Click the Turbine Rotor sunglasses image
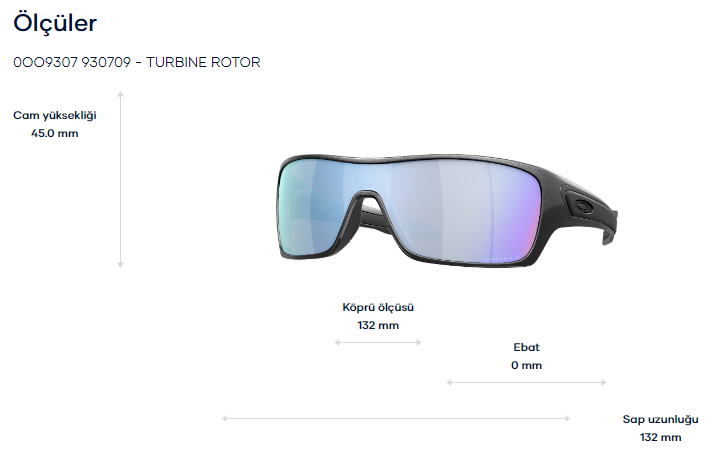 tap(447, 212)
